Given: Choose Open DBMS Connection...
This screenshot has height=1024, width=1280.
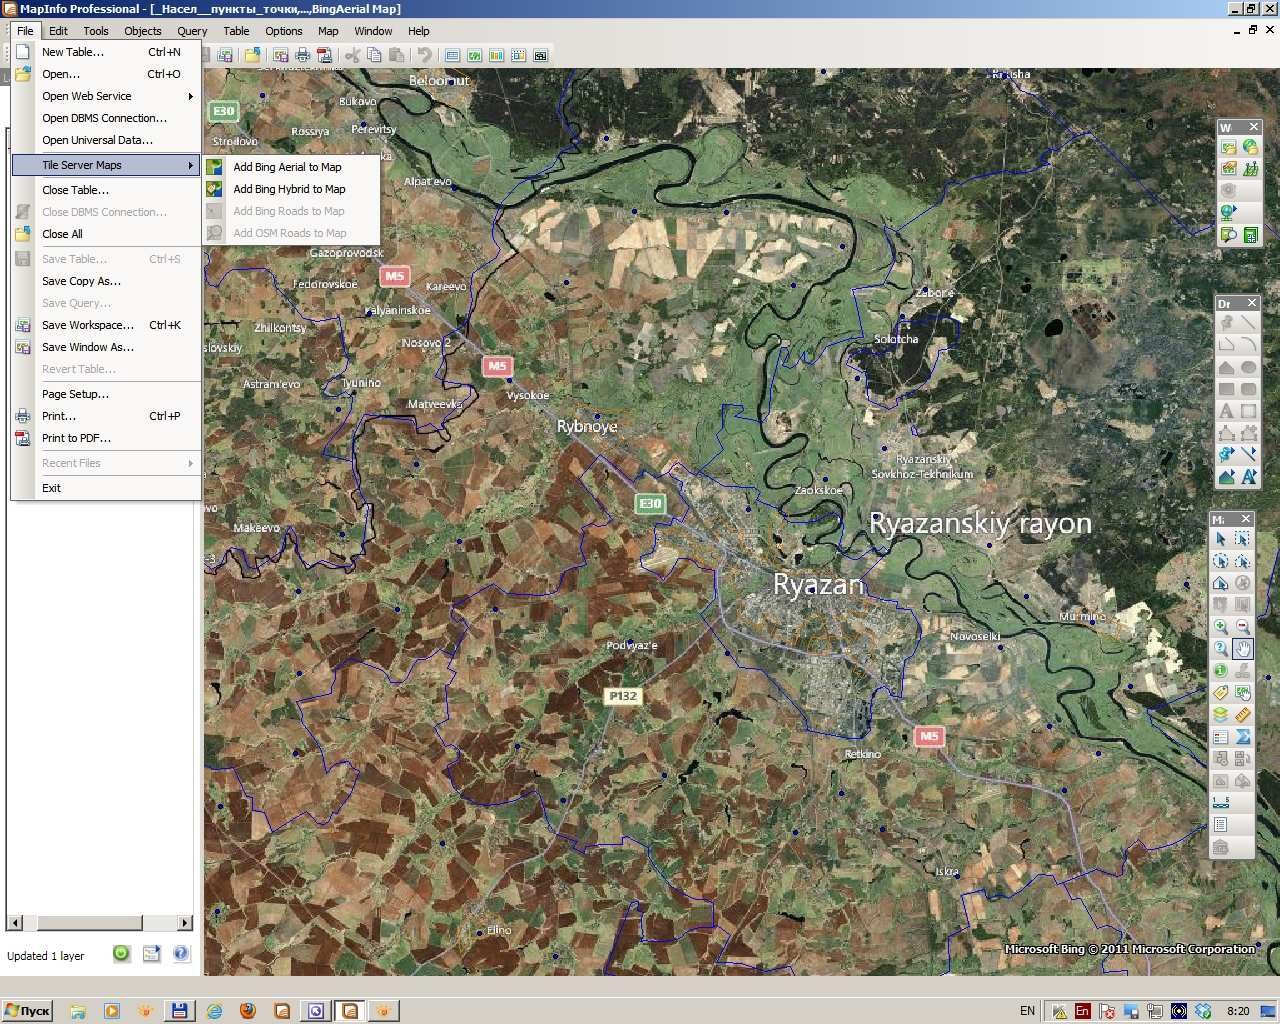Looking at the screenshot, I should pyautogui.click(x=106, y=118).
